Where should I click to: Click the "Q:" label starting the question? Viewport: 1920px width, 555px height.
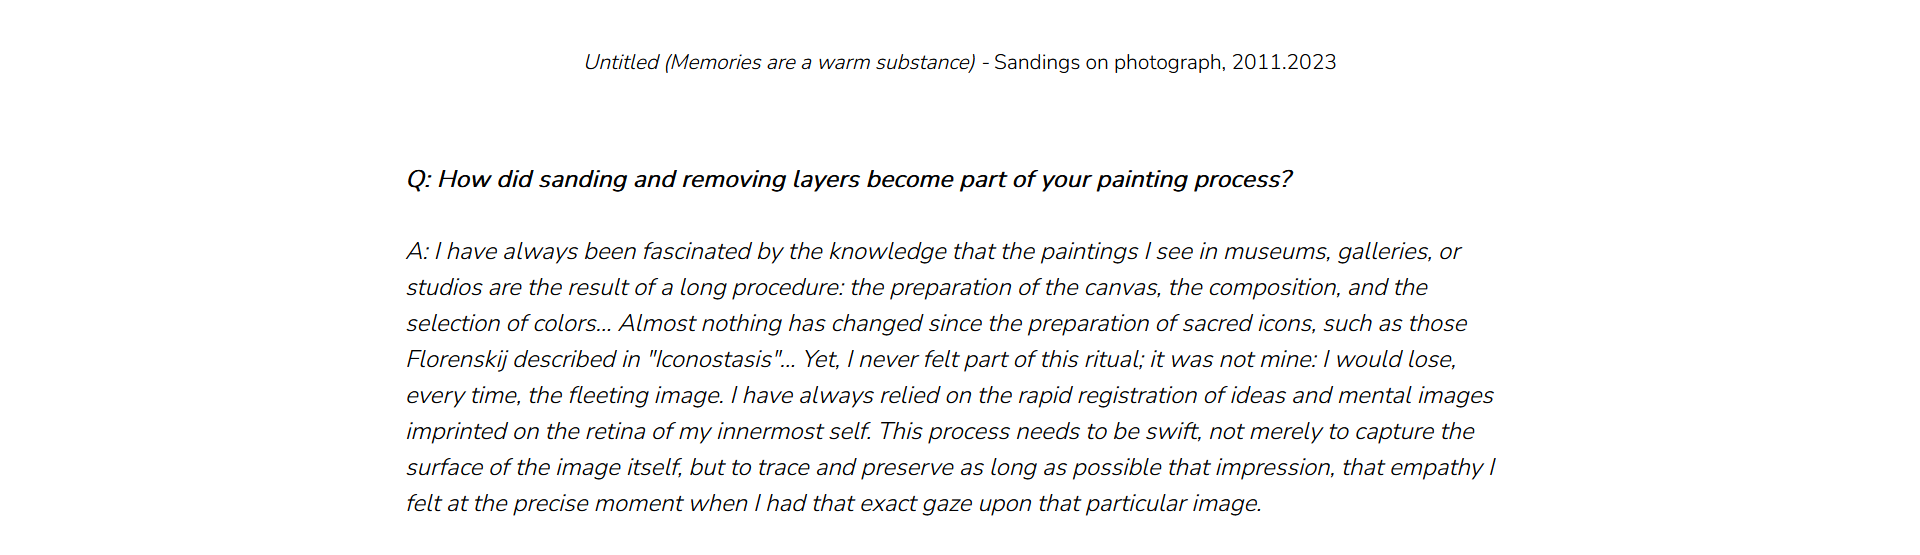[x=419, y=180]
